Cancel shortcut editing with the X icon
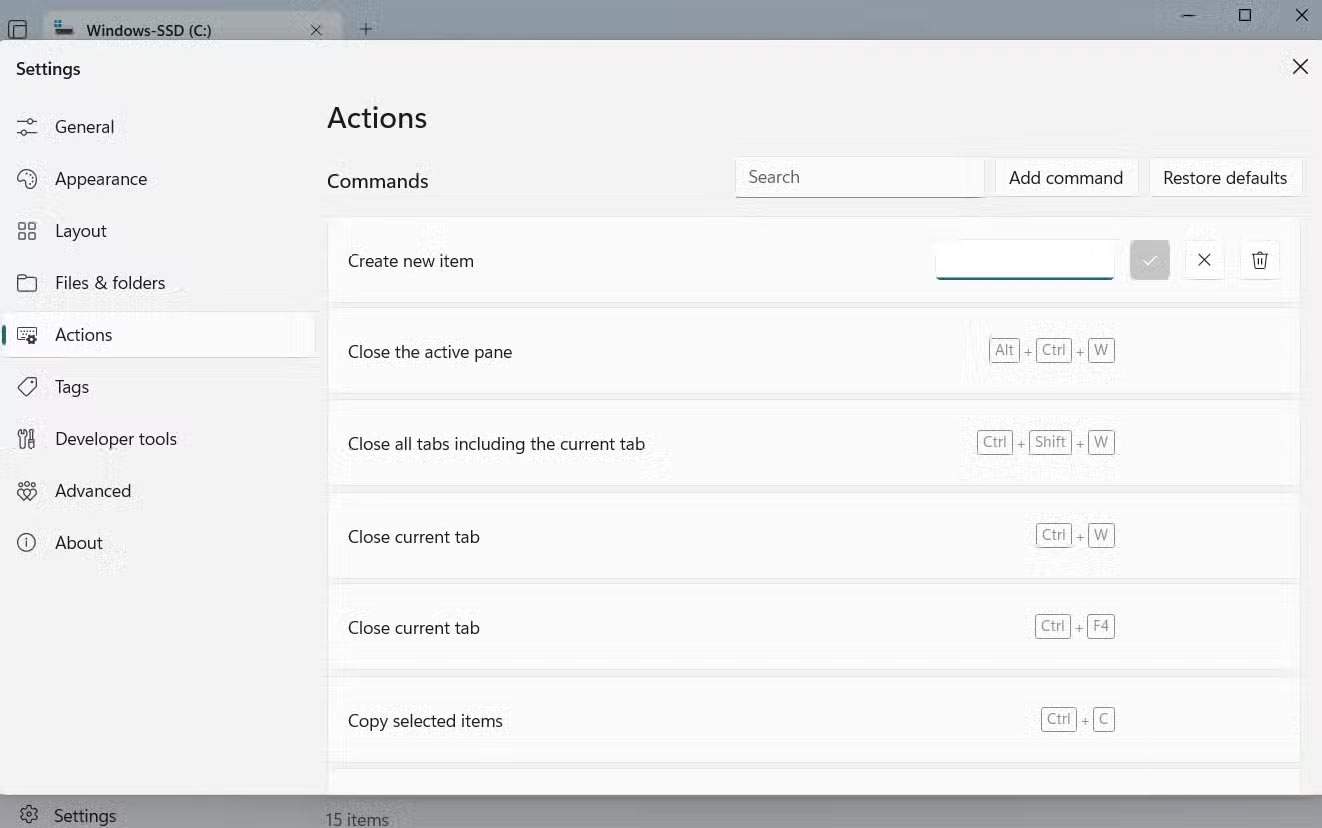The image size is (1322, 828). click(1204, 261)
